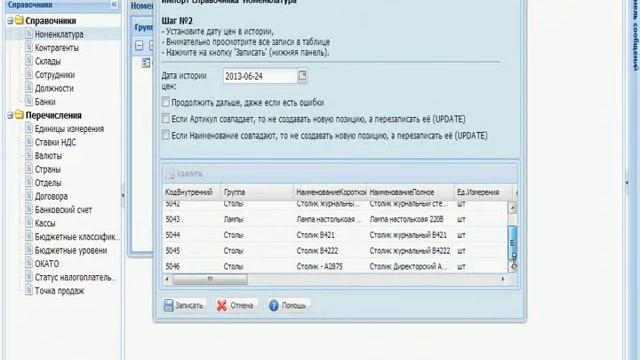This screenshot has width=640, height=360.
Task: Open Банковский счет item
Action: (x=63, y=209)
